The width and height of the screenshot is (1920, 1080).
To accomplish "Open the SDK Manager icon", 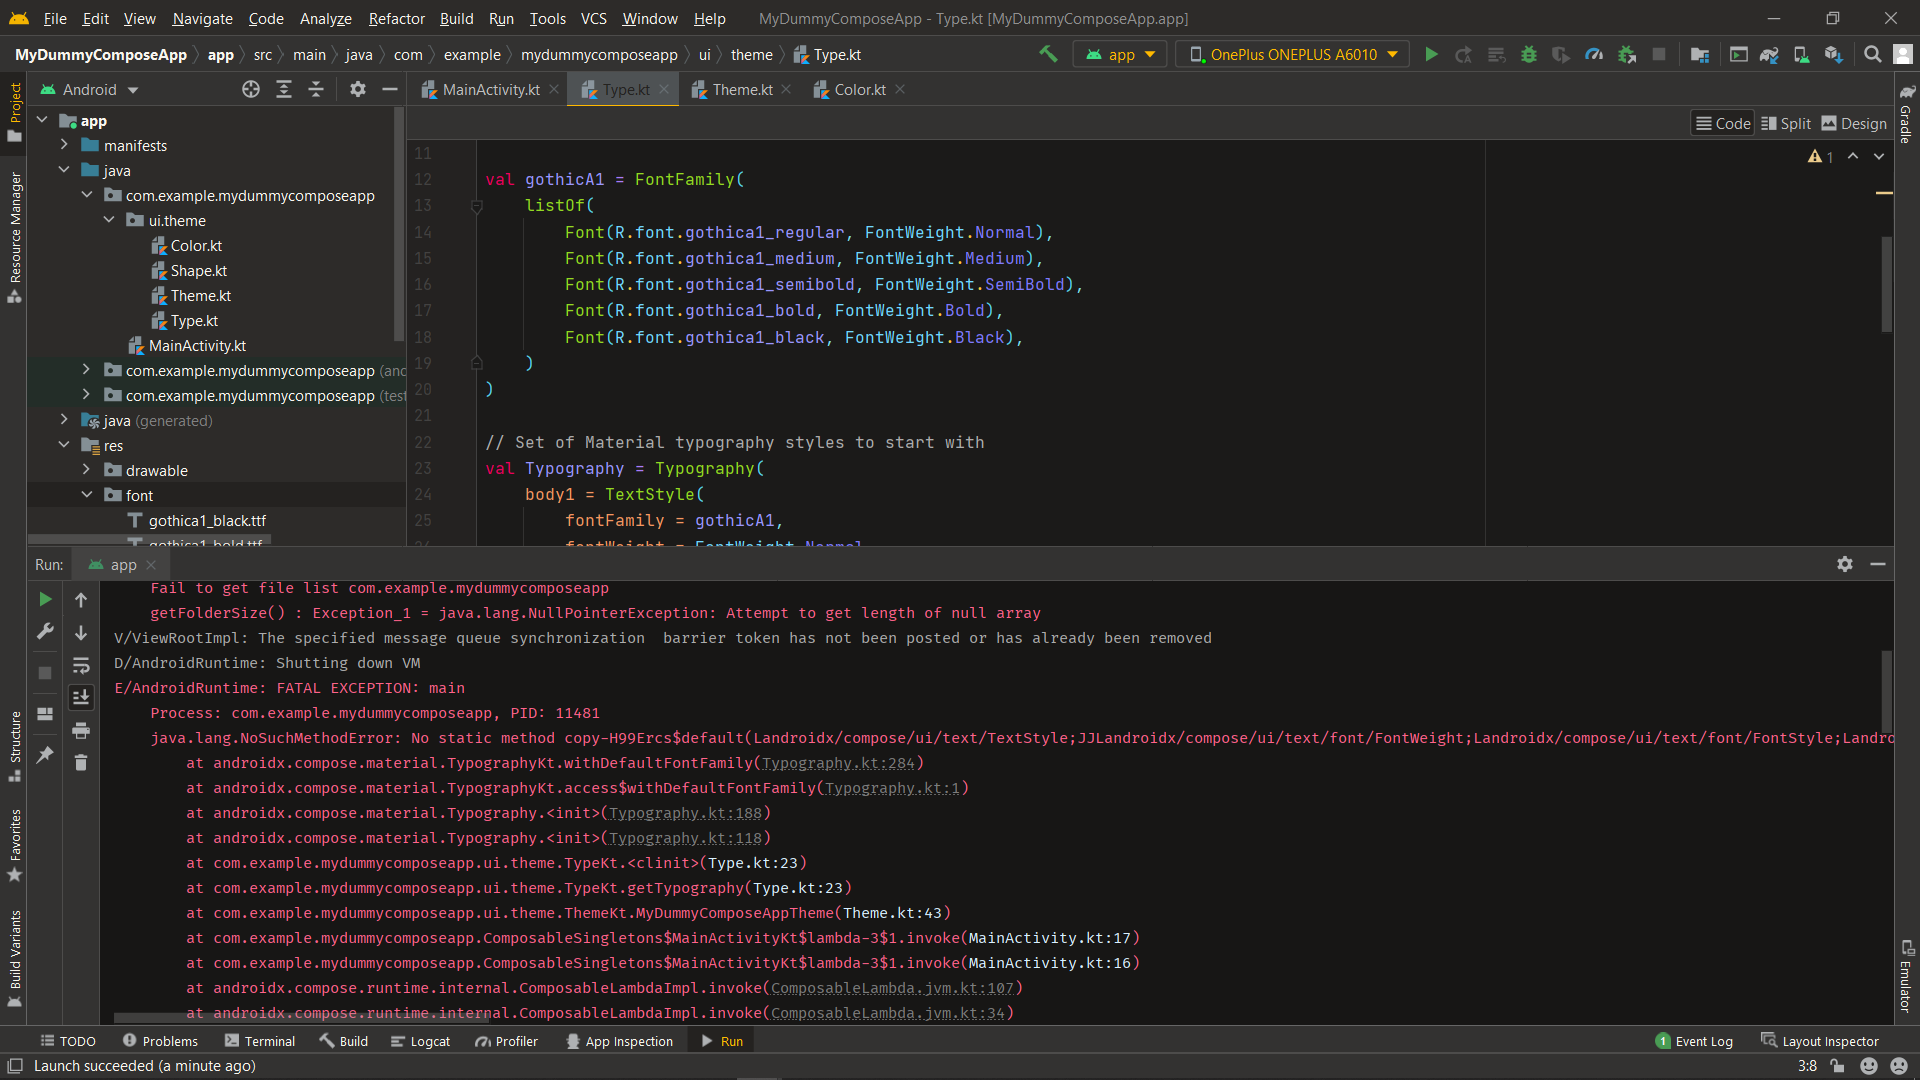I will [1833, 54].
